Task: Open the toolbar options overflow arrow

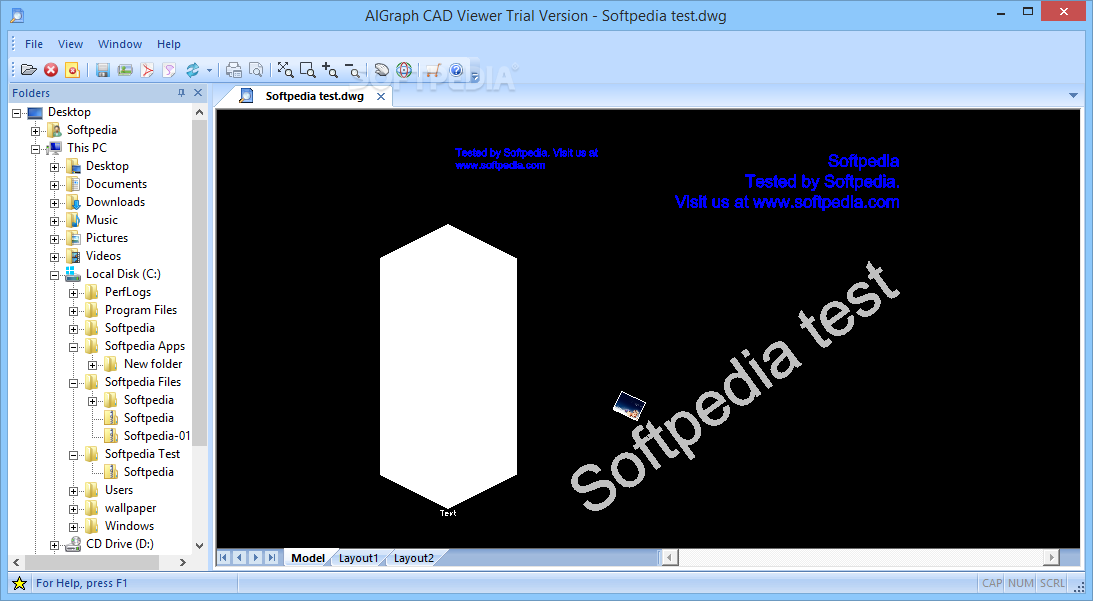Action: [475, 75]
